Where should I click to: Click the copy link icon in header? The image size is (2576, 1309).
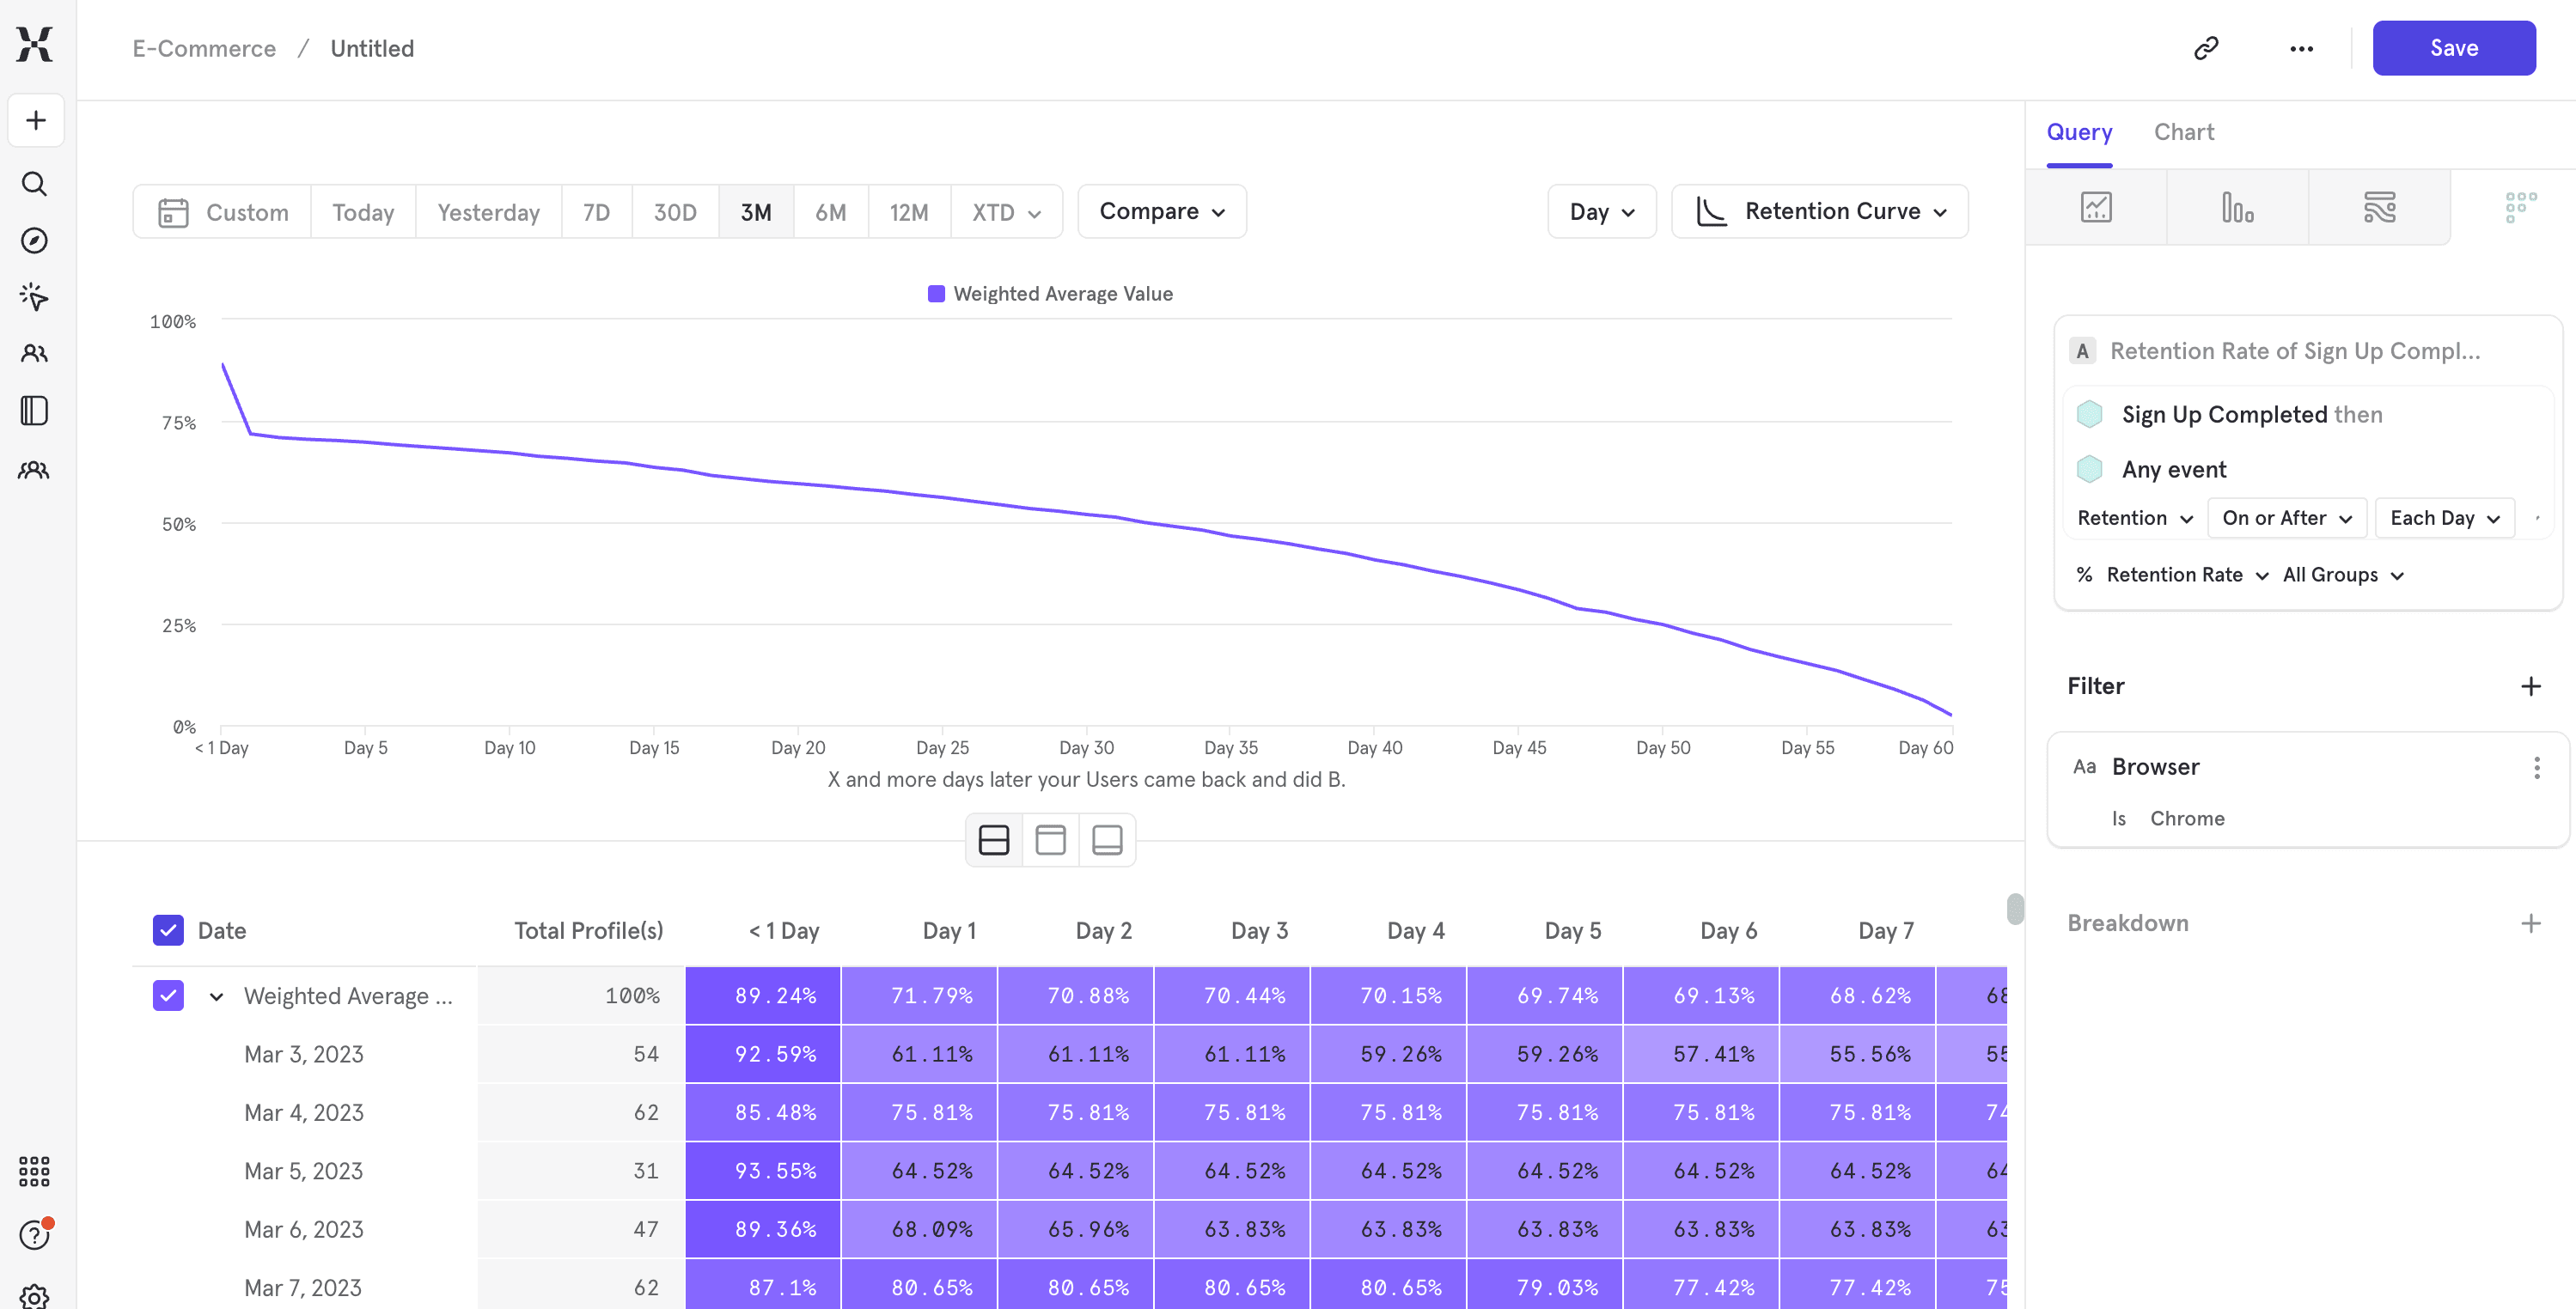click(x=2206, y=48)
